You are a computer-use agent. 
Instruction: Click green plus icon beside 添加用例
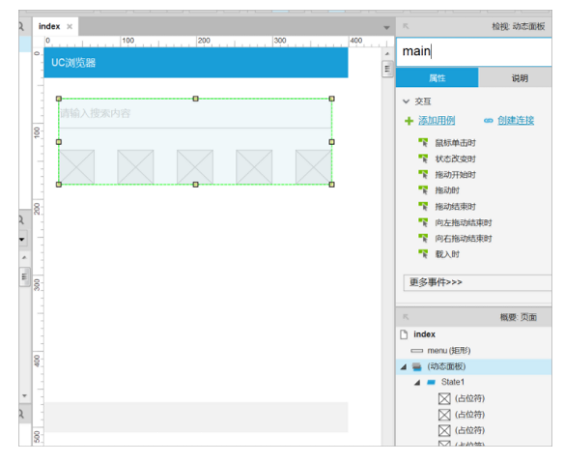pyautogui.click(x=409, y=121)
